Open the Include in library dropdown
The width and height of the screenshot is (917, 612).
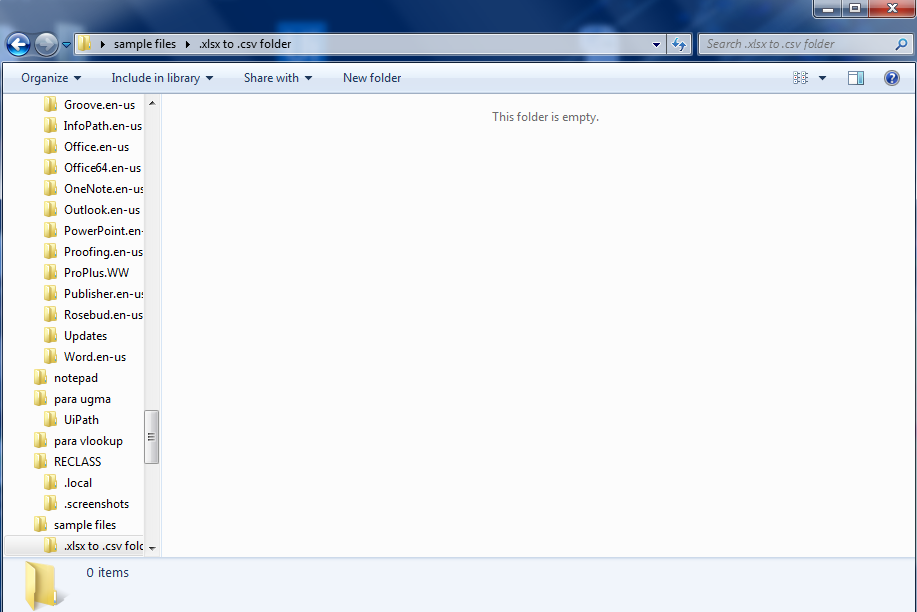[x=161, y=77]
